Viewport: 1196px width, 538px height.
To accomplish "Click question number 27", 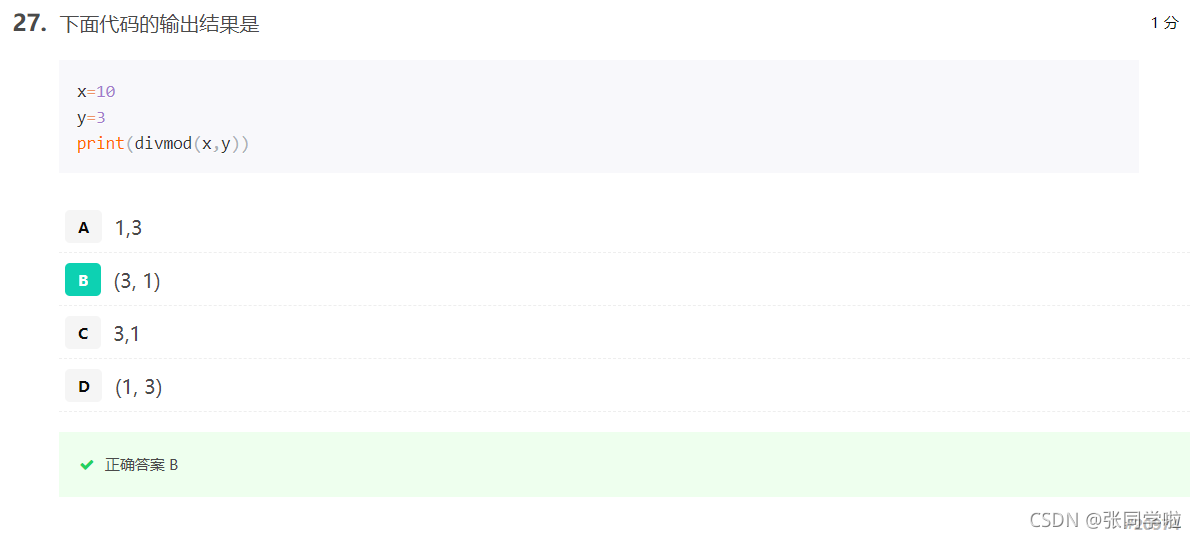I will pyautogui.click(x=30, y=24).
